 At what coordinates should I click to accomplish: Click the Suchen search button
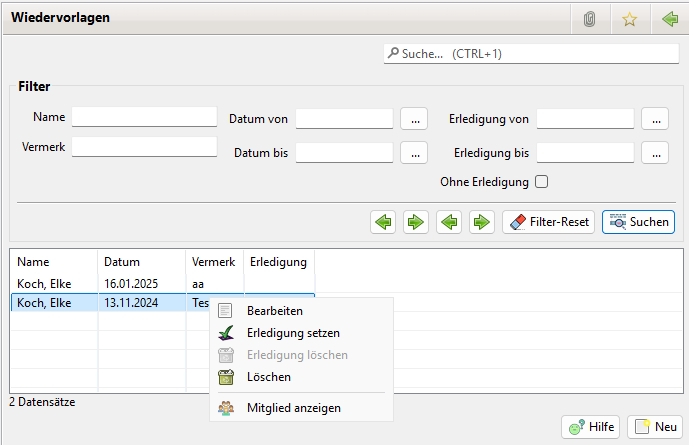tap(638, 222)
